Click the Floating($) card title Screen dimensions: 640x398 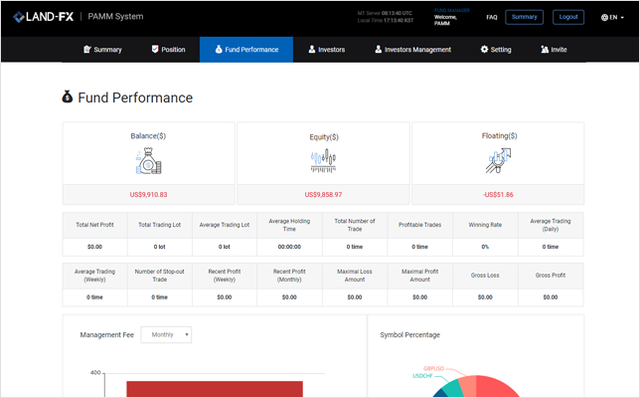[x=499, y=136]
